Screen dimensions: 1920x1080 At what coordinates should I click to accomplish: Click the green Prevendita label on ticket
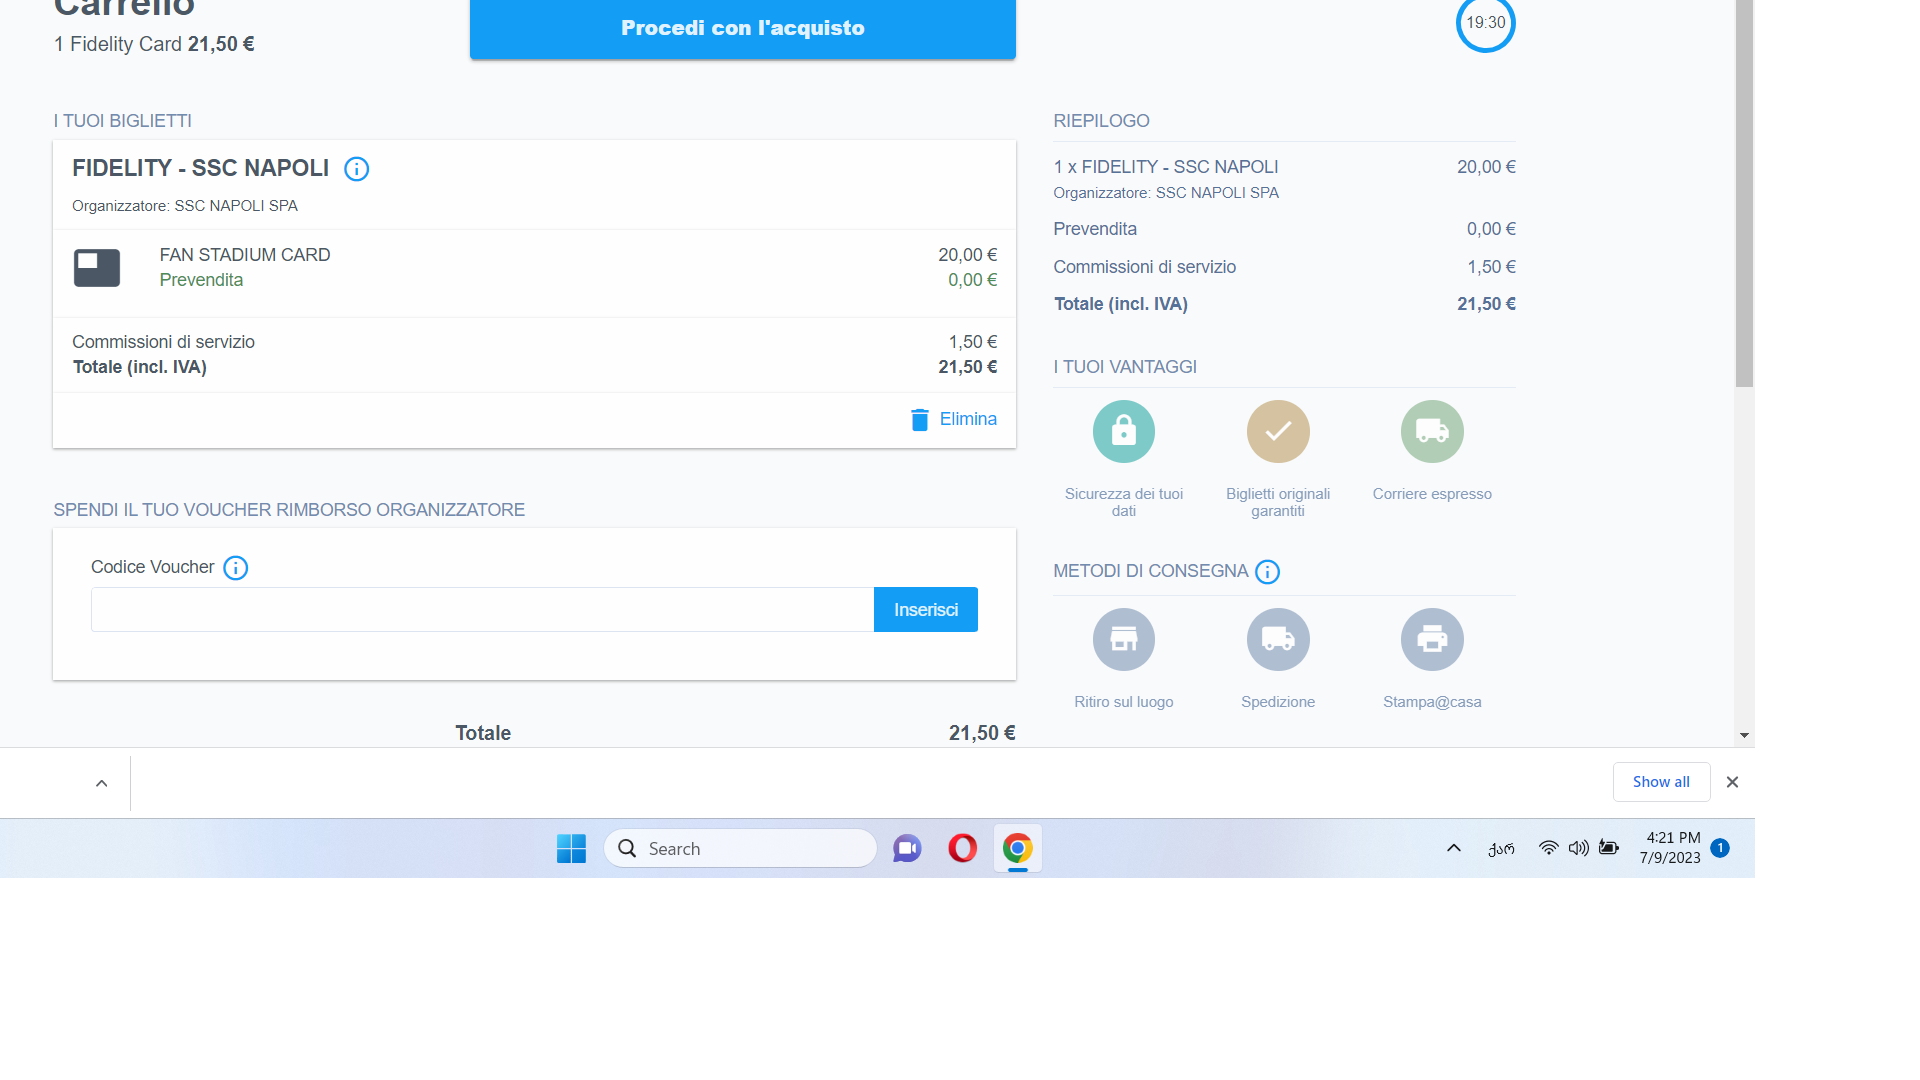tap(201, 280)
